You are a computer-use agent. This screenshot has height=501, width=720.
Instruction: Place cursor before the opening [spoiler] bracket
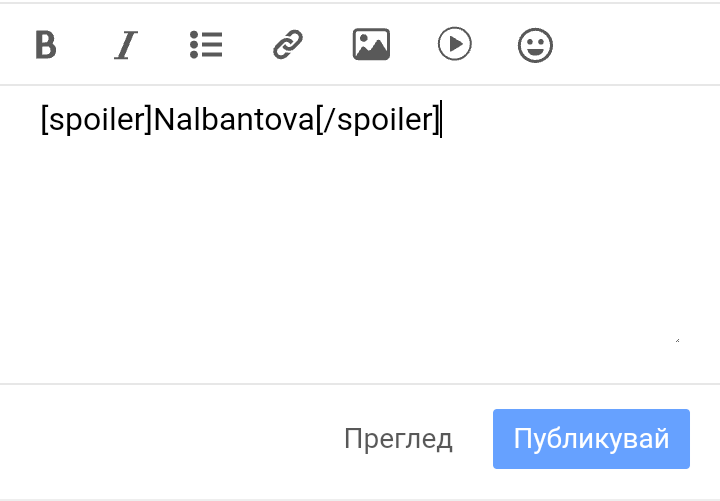pyautogui.click(x=41, y=119)
